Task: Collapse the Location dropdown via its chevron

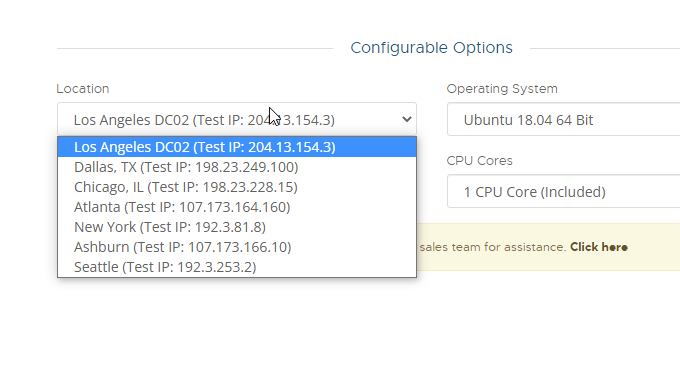Action: click(406, 119)
